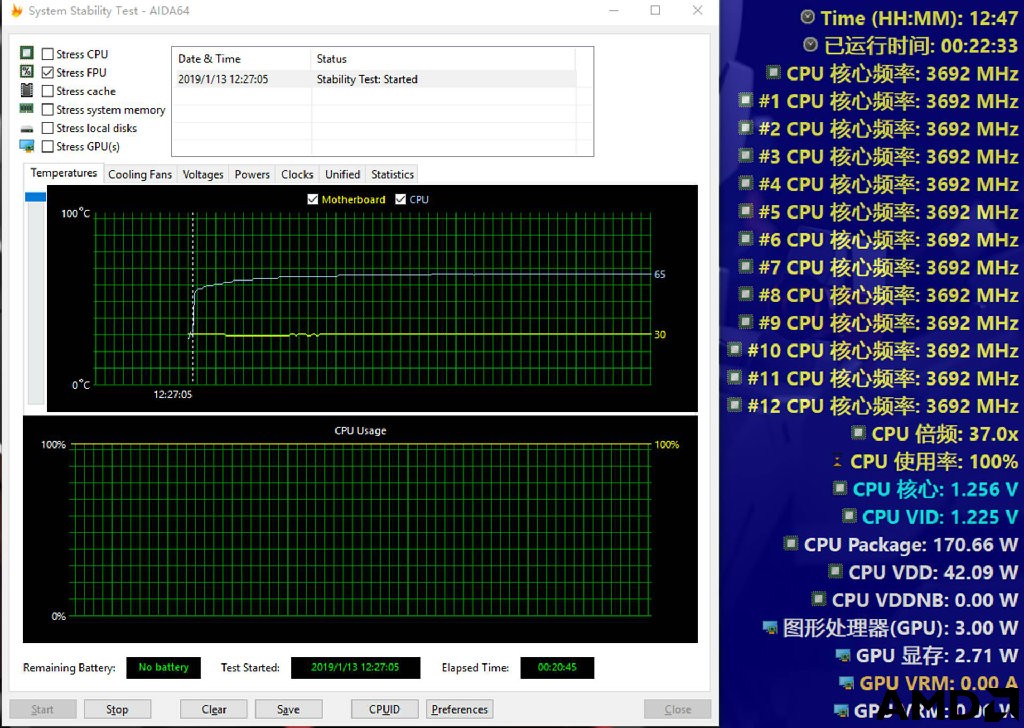Open the CPUID panel
Screen dimensions: 1024x728
tap(384, 709)
